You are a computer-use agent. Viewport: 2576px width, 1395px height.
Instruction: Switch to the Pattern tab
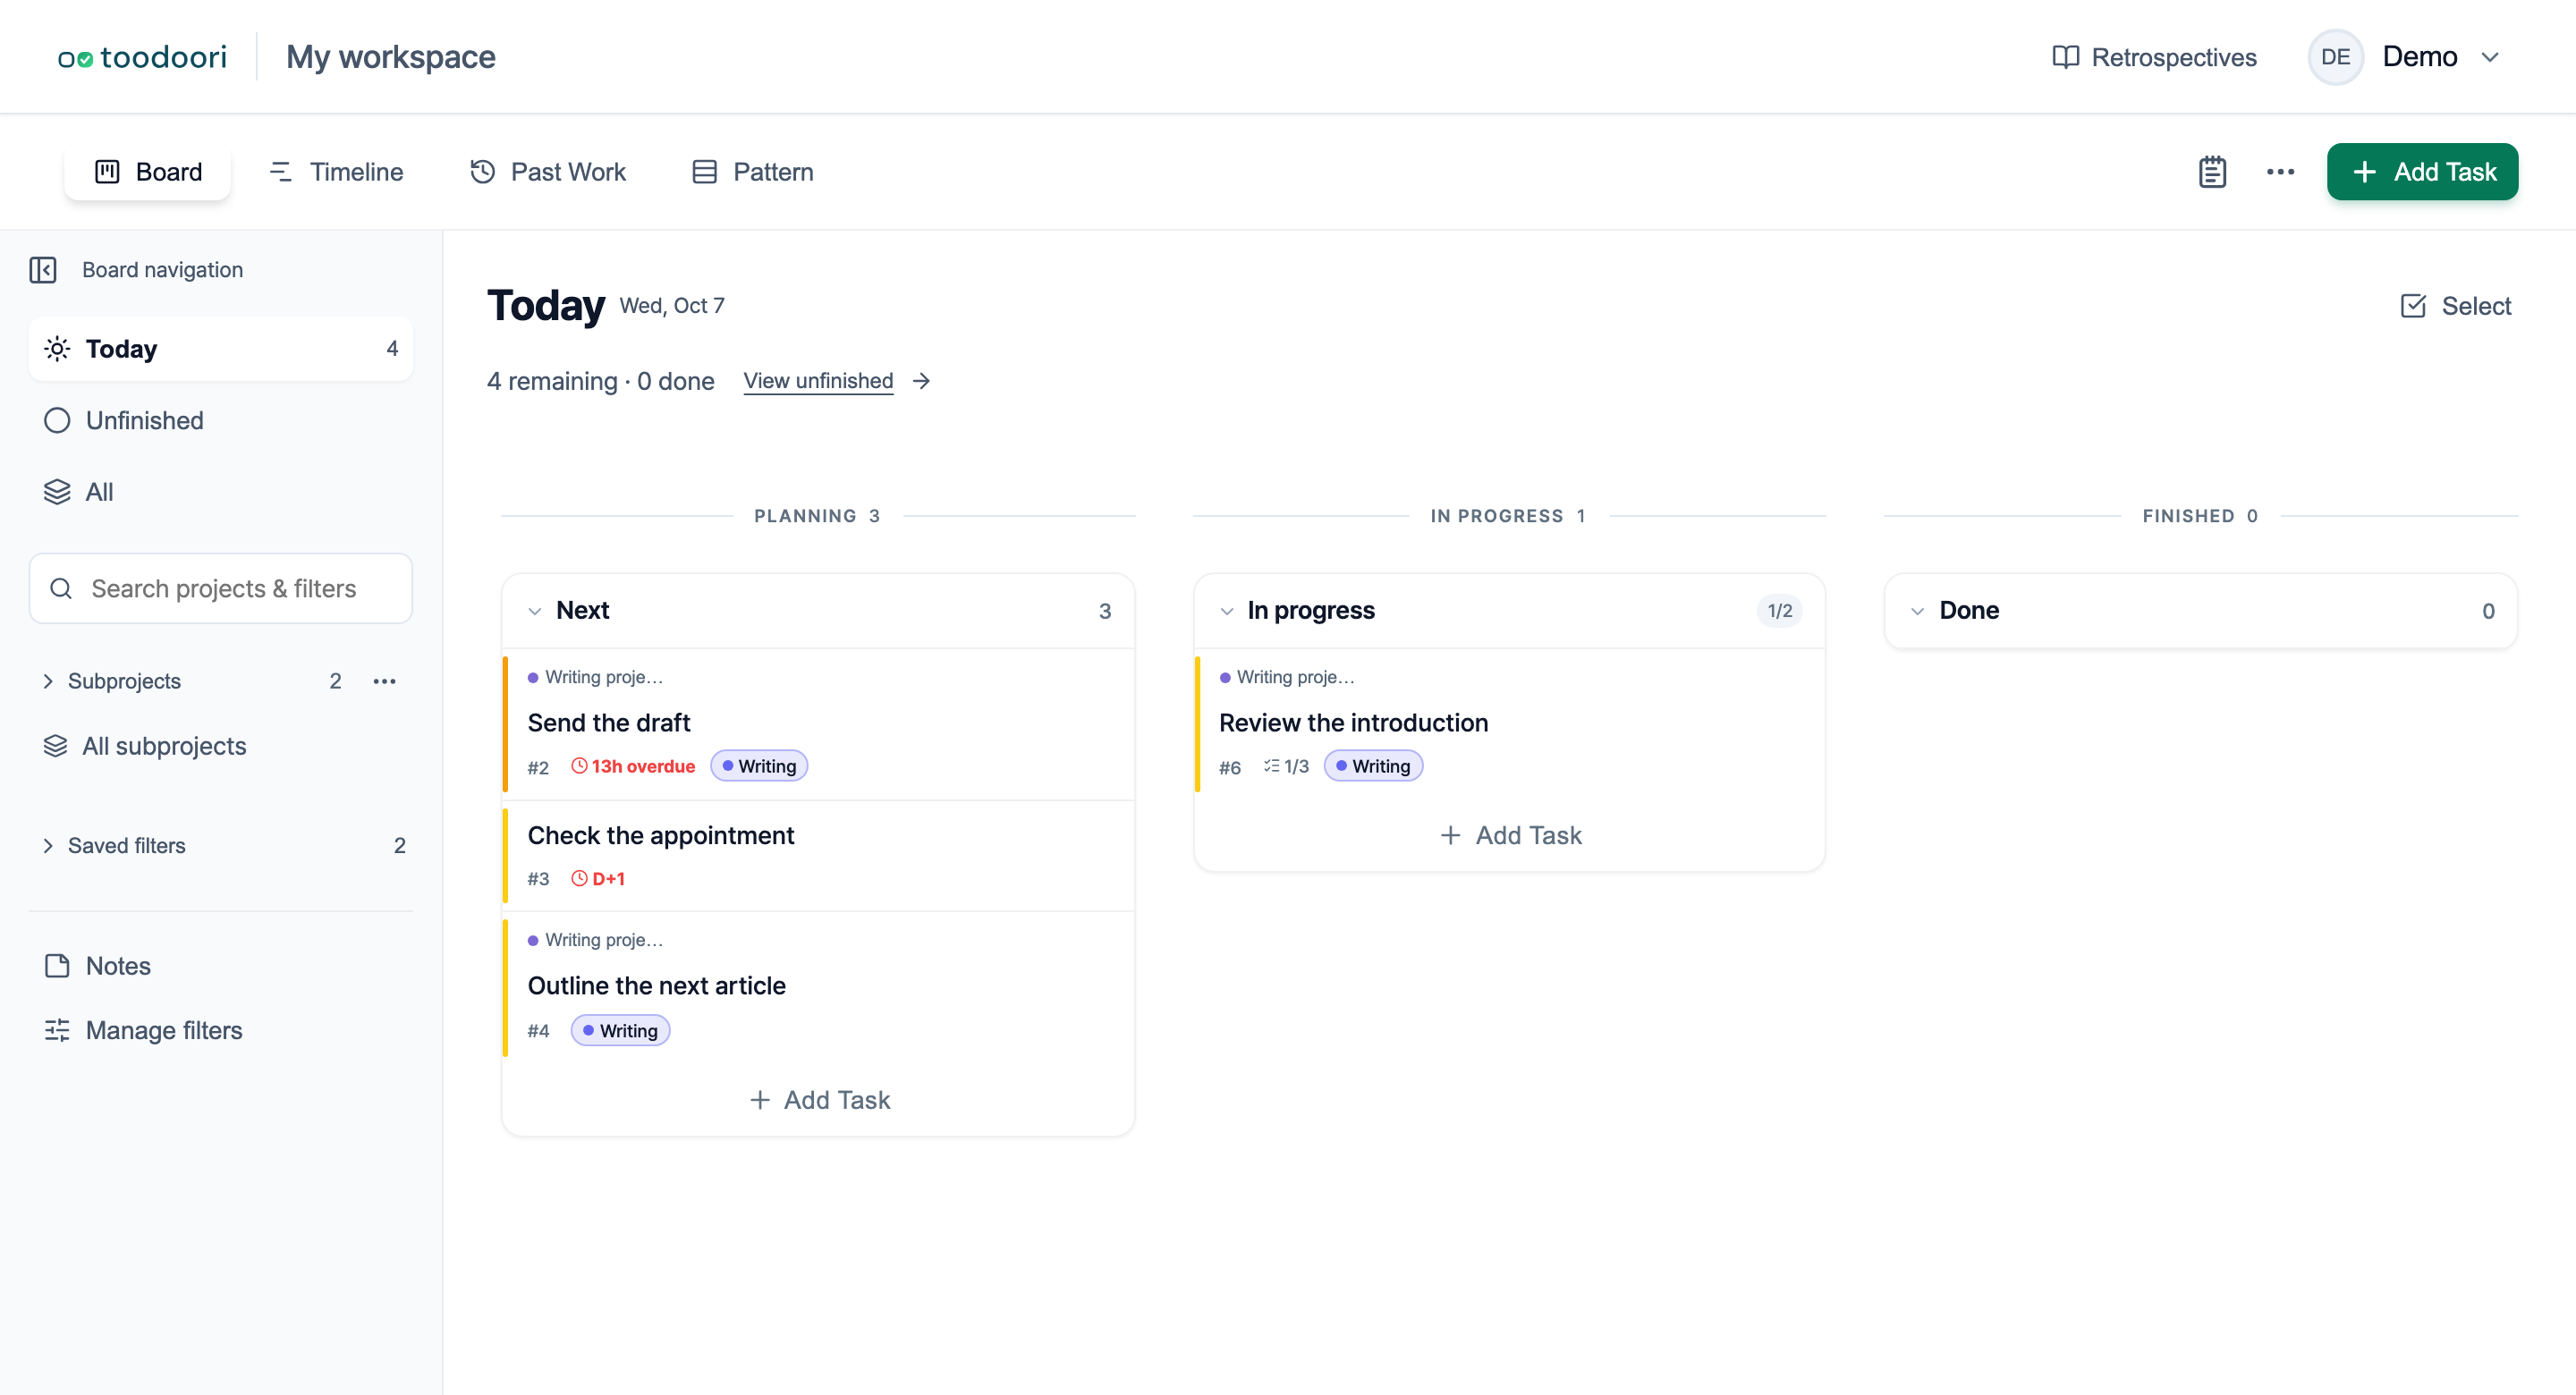753,172
